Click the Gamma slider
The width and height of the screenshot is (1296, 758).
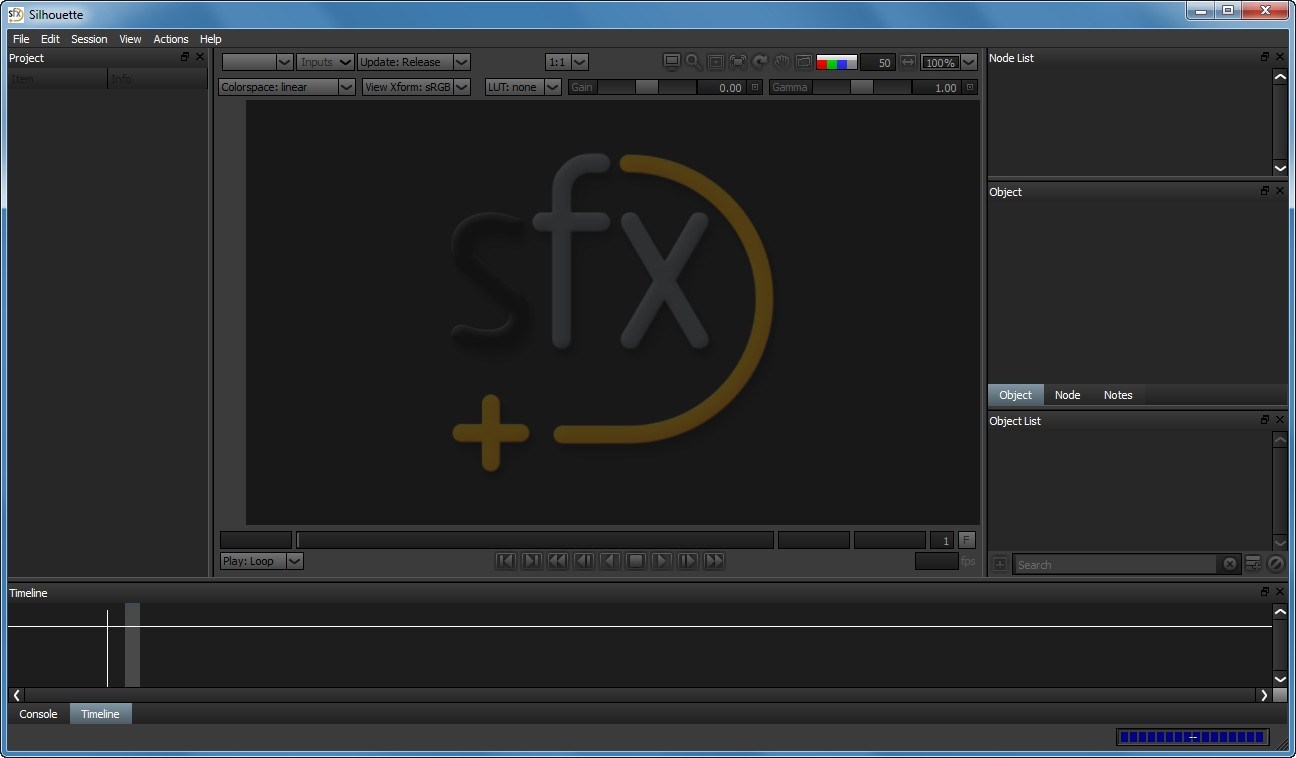(x=862, y=87)
